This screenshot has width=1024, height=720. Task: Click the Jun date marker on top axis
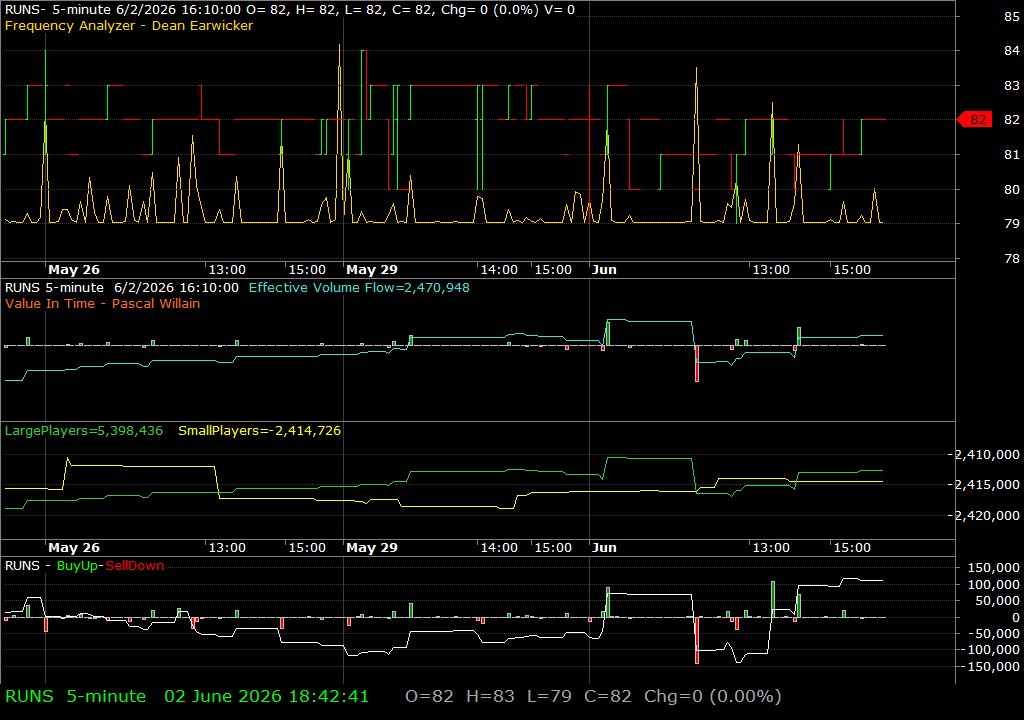click(604, 270)
